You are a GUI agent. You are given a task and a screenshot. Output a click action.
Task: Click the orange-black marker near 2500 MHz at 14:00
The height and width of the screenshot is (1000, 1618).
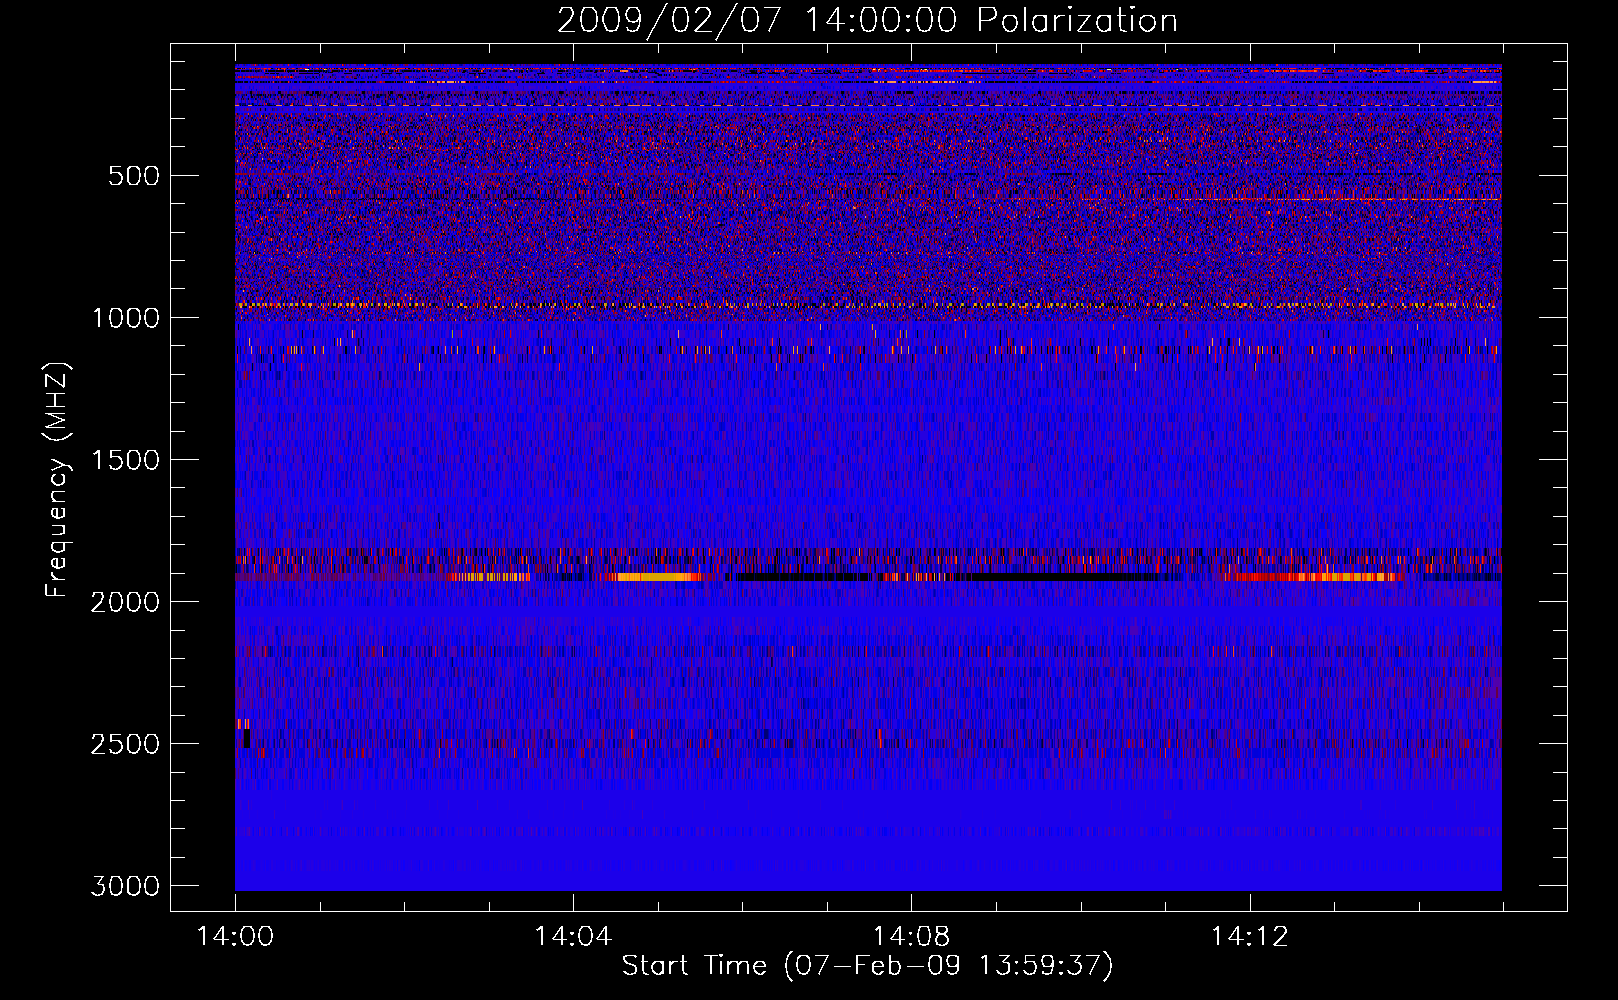point(243,733)
